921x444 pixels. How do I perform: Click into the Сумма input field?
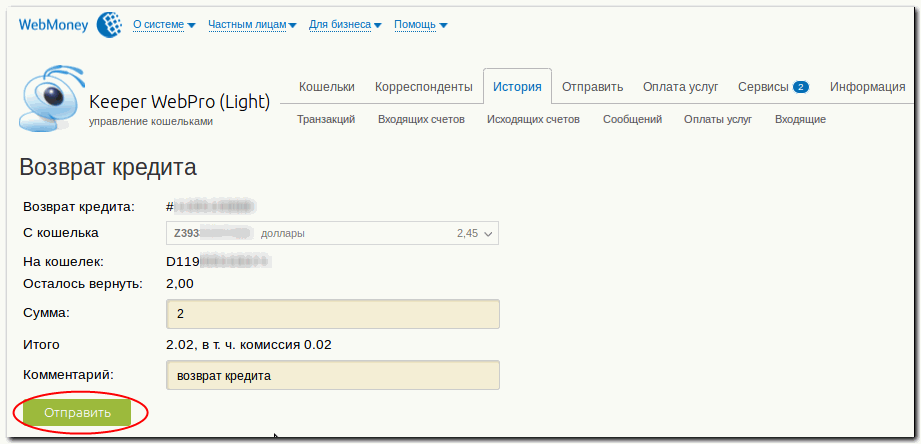pos(332,314)
